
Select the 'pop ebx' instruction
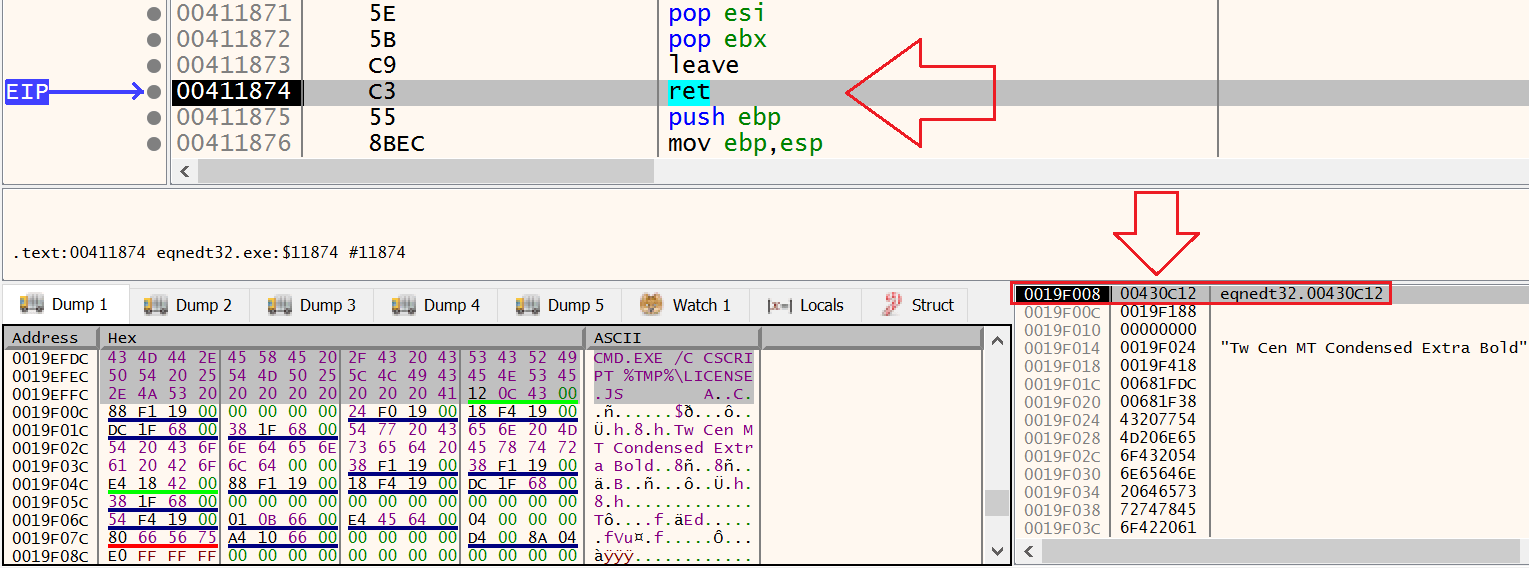point(717,40)
